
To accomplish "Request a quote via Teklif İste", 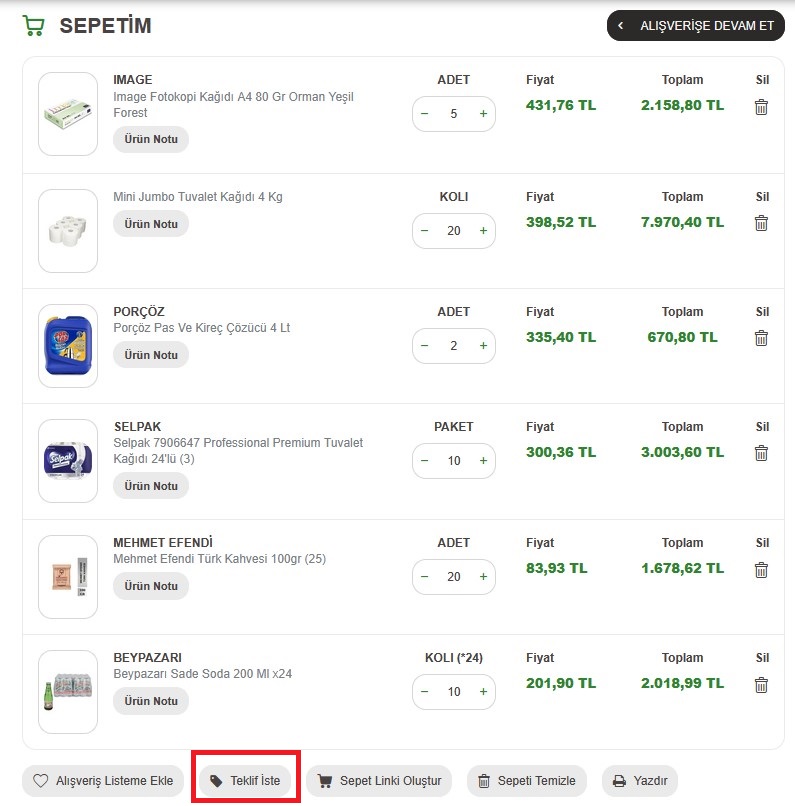I will [x=246, y=781].
